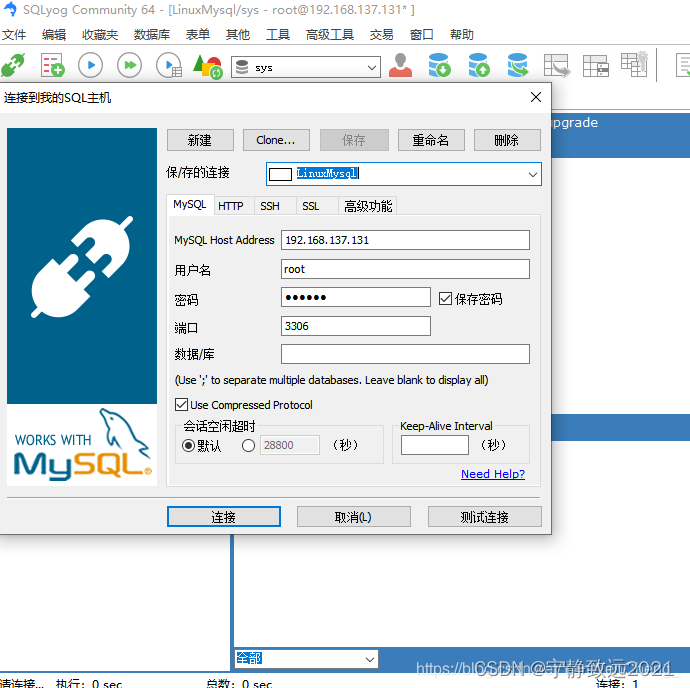Open the 窗口 menu

(422, 34)
